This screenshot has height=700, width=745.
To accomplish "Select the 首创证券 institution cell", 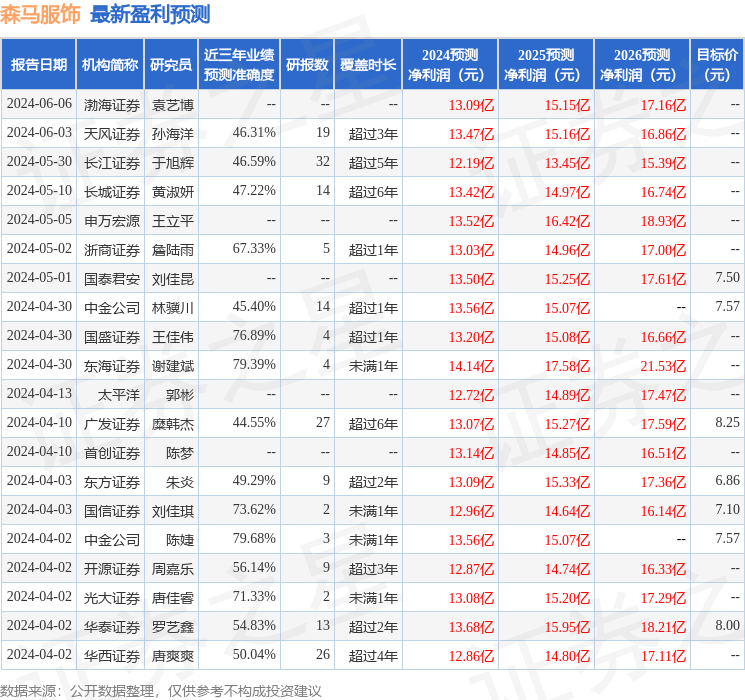I will (112, 453).
